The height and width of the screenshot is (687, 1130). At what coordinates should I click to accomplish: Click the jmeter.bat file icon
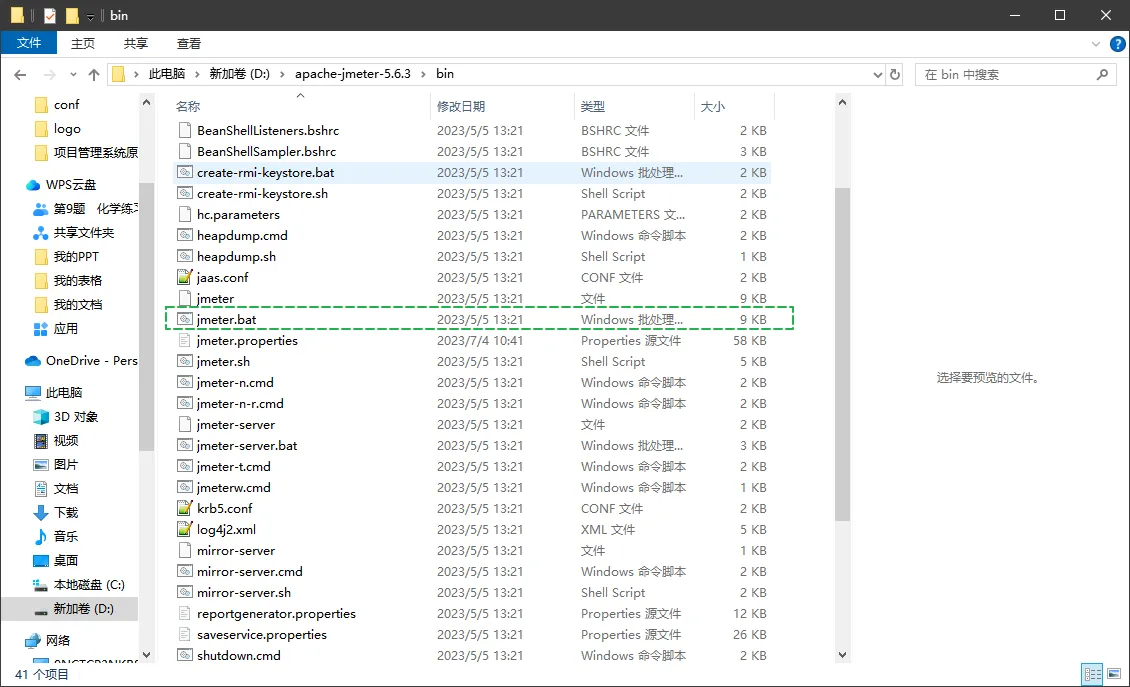click(185, 319)
